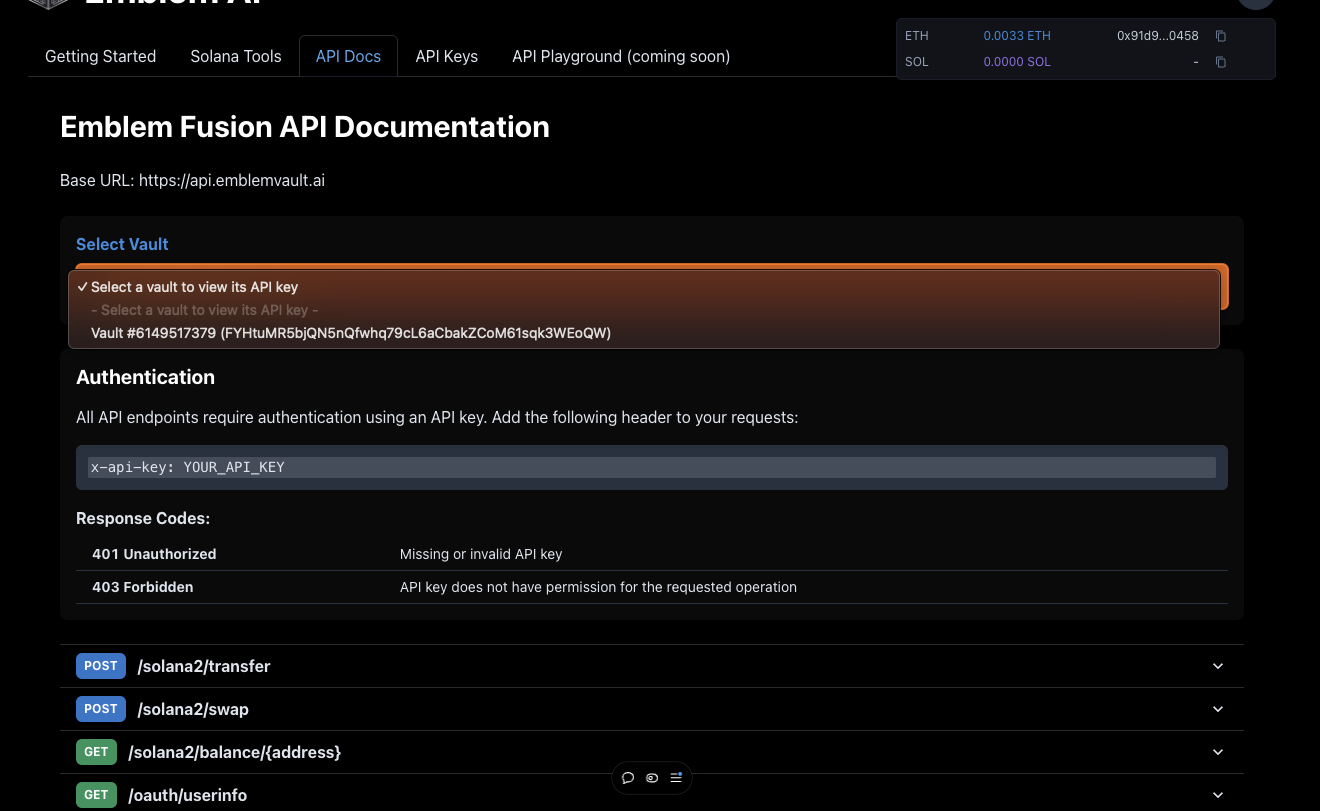The width and height of the screenshot is (1320, 811).
Task: Click the Authentication section heading
Action: 145,377
